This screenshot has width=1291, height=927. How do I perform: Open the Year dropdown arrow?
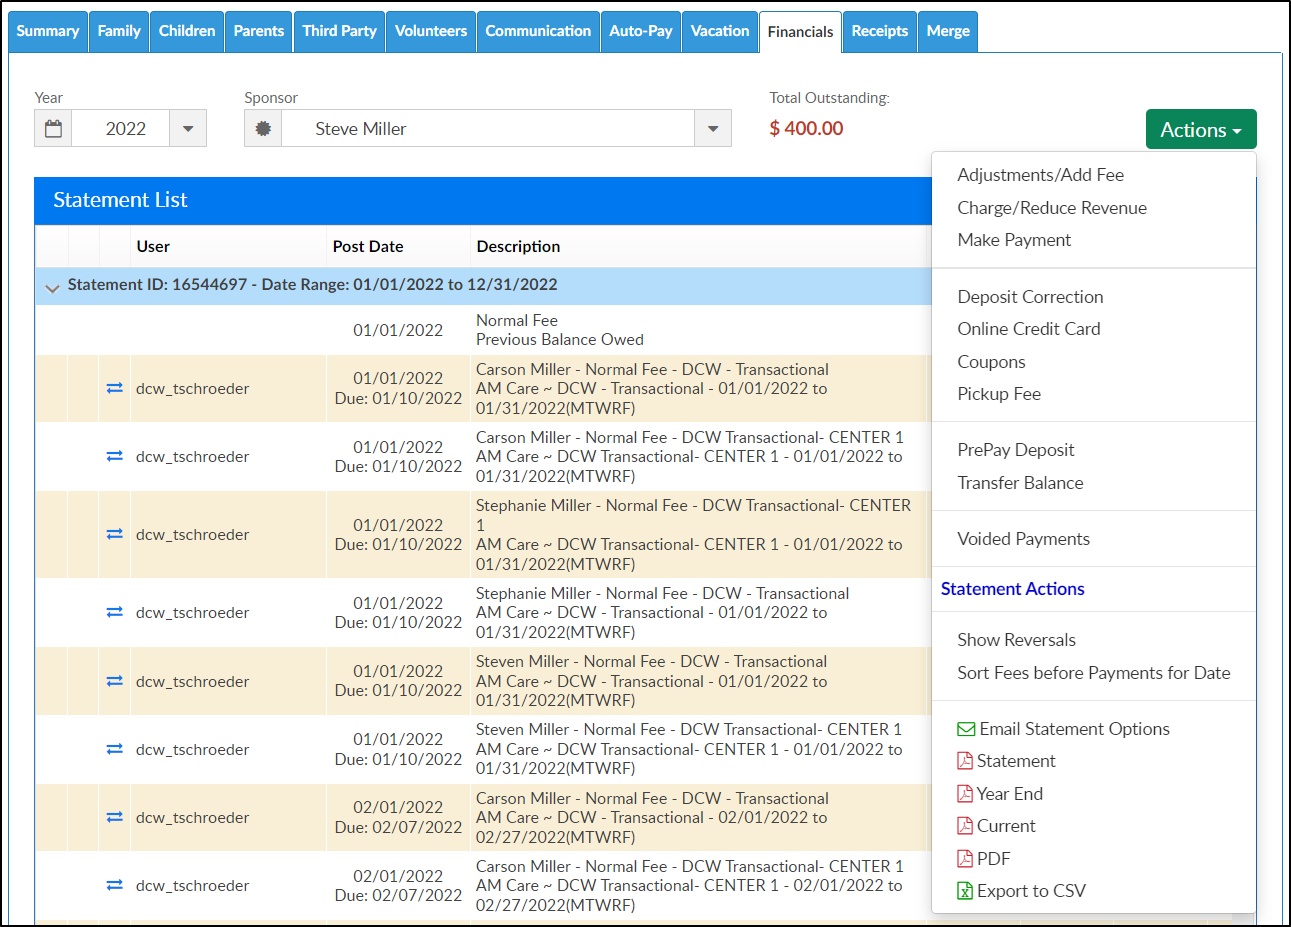click(x=188, y=129)
